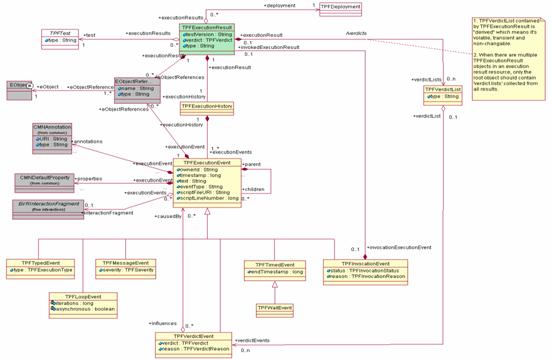Click the TPFVerdictEvent class box
The height and width of the screenshot is (360, 552).
194,345
